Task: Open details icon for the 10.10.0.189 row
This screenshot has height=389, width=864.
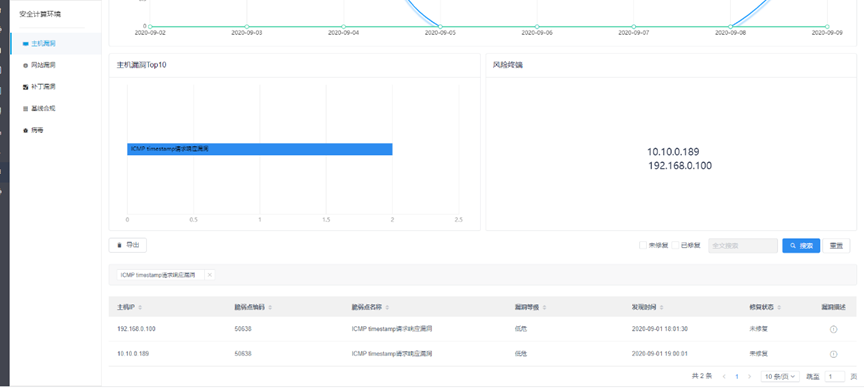Action: click(x=833, y=354)
